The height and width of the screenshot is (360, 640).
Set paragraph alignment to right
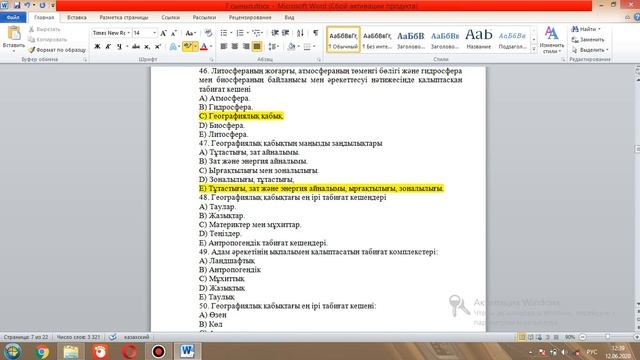pyautogui.click(x=246, y=47)
